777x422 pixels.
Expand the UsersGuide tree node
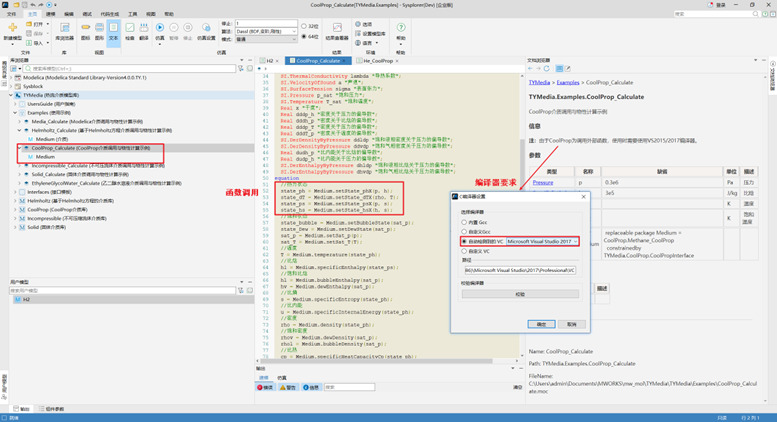tap(15, 104)
